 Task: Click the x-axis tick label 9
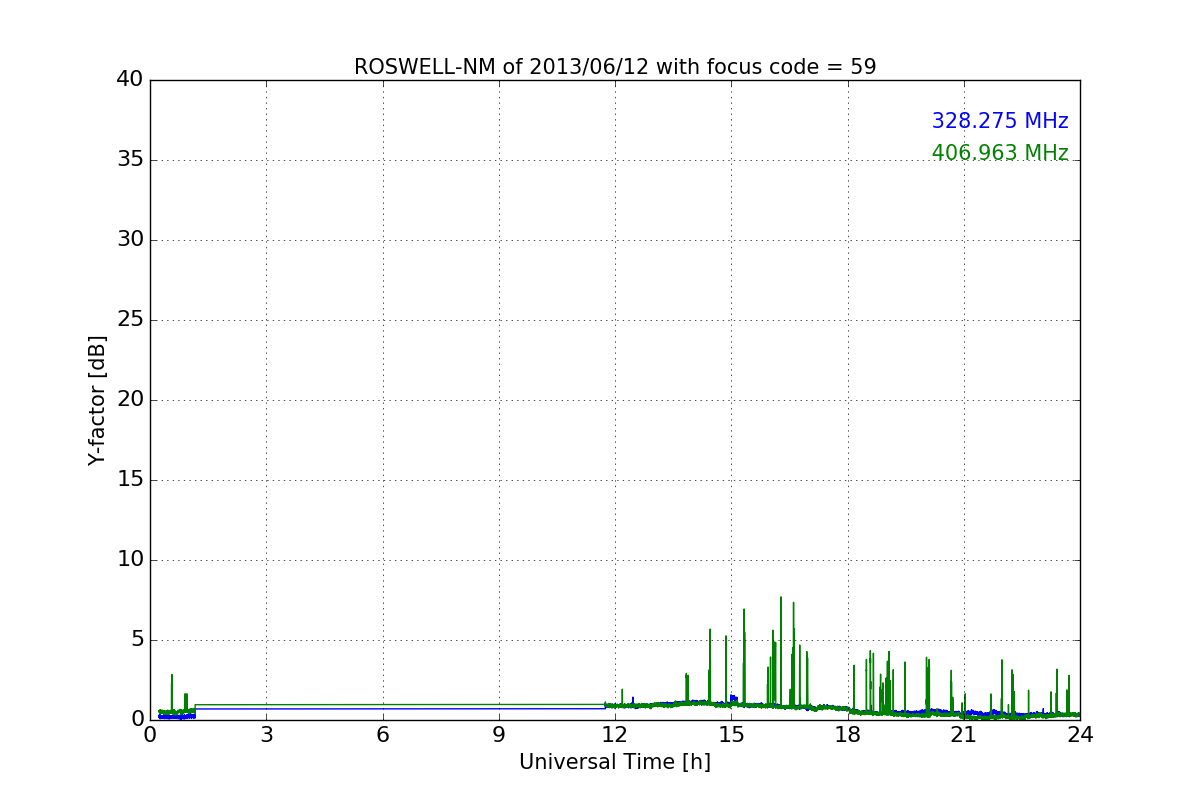click(499, 735)
